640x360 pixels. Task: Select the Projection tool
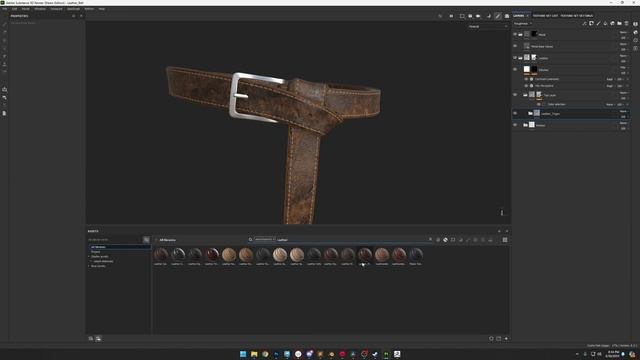tap(4, 40)
